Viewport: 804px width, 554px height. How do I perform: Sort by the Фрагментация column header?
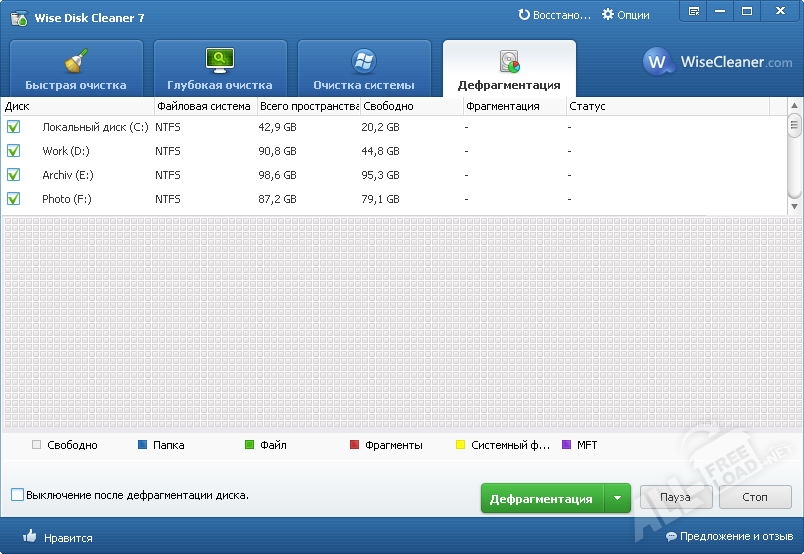click(x=503, y=106)
